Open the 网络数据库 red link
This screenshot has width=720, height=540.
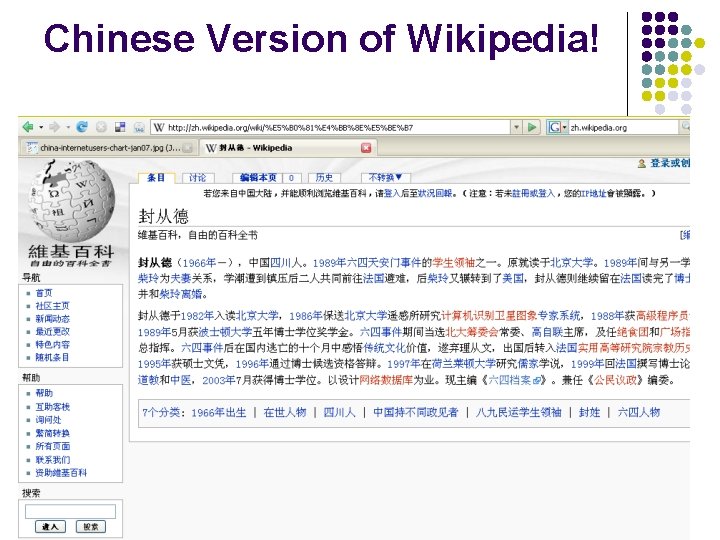coord(386,380)
